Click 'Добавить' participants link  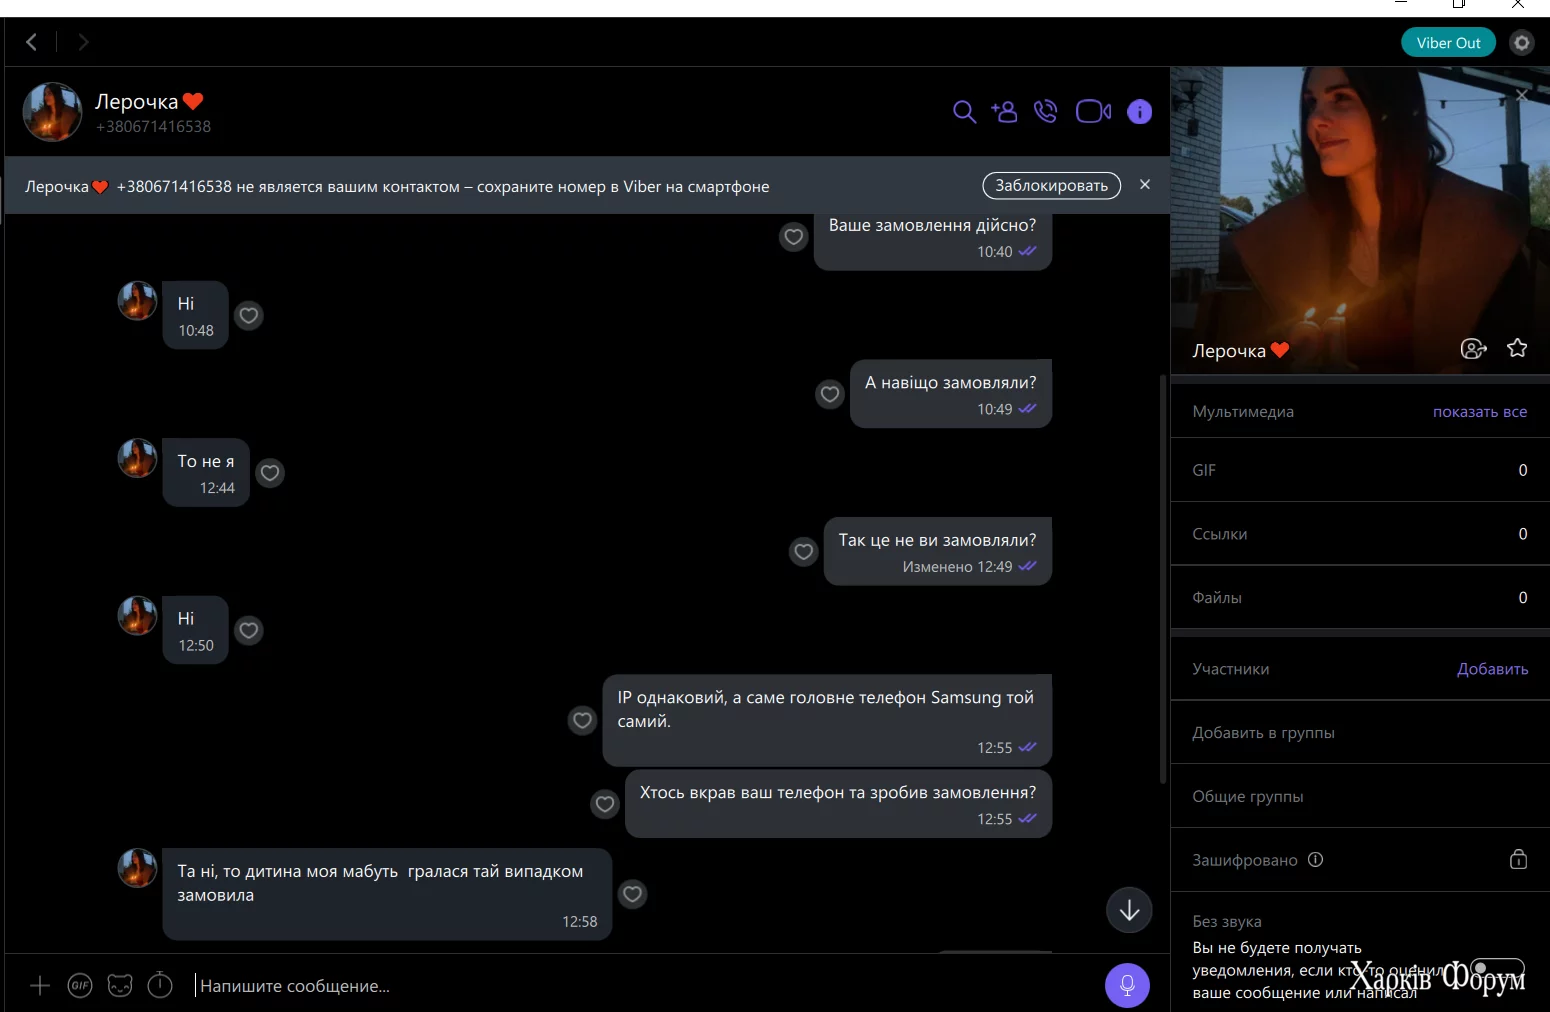coord(1492,669)
